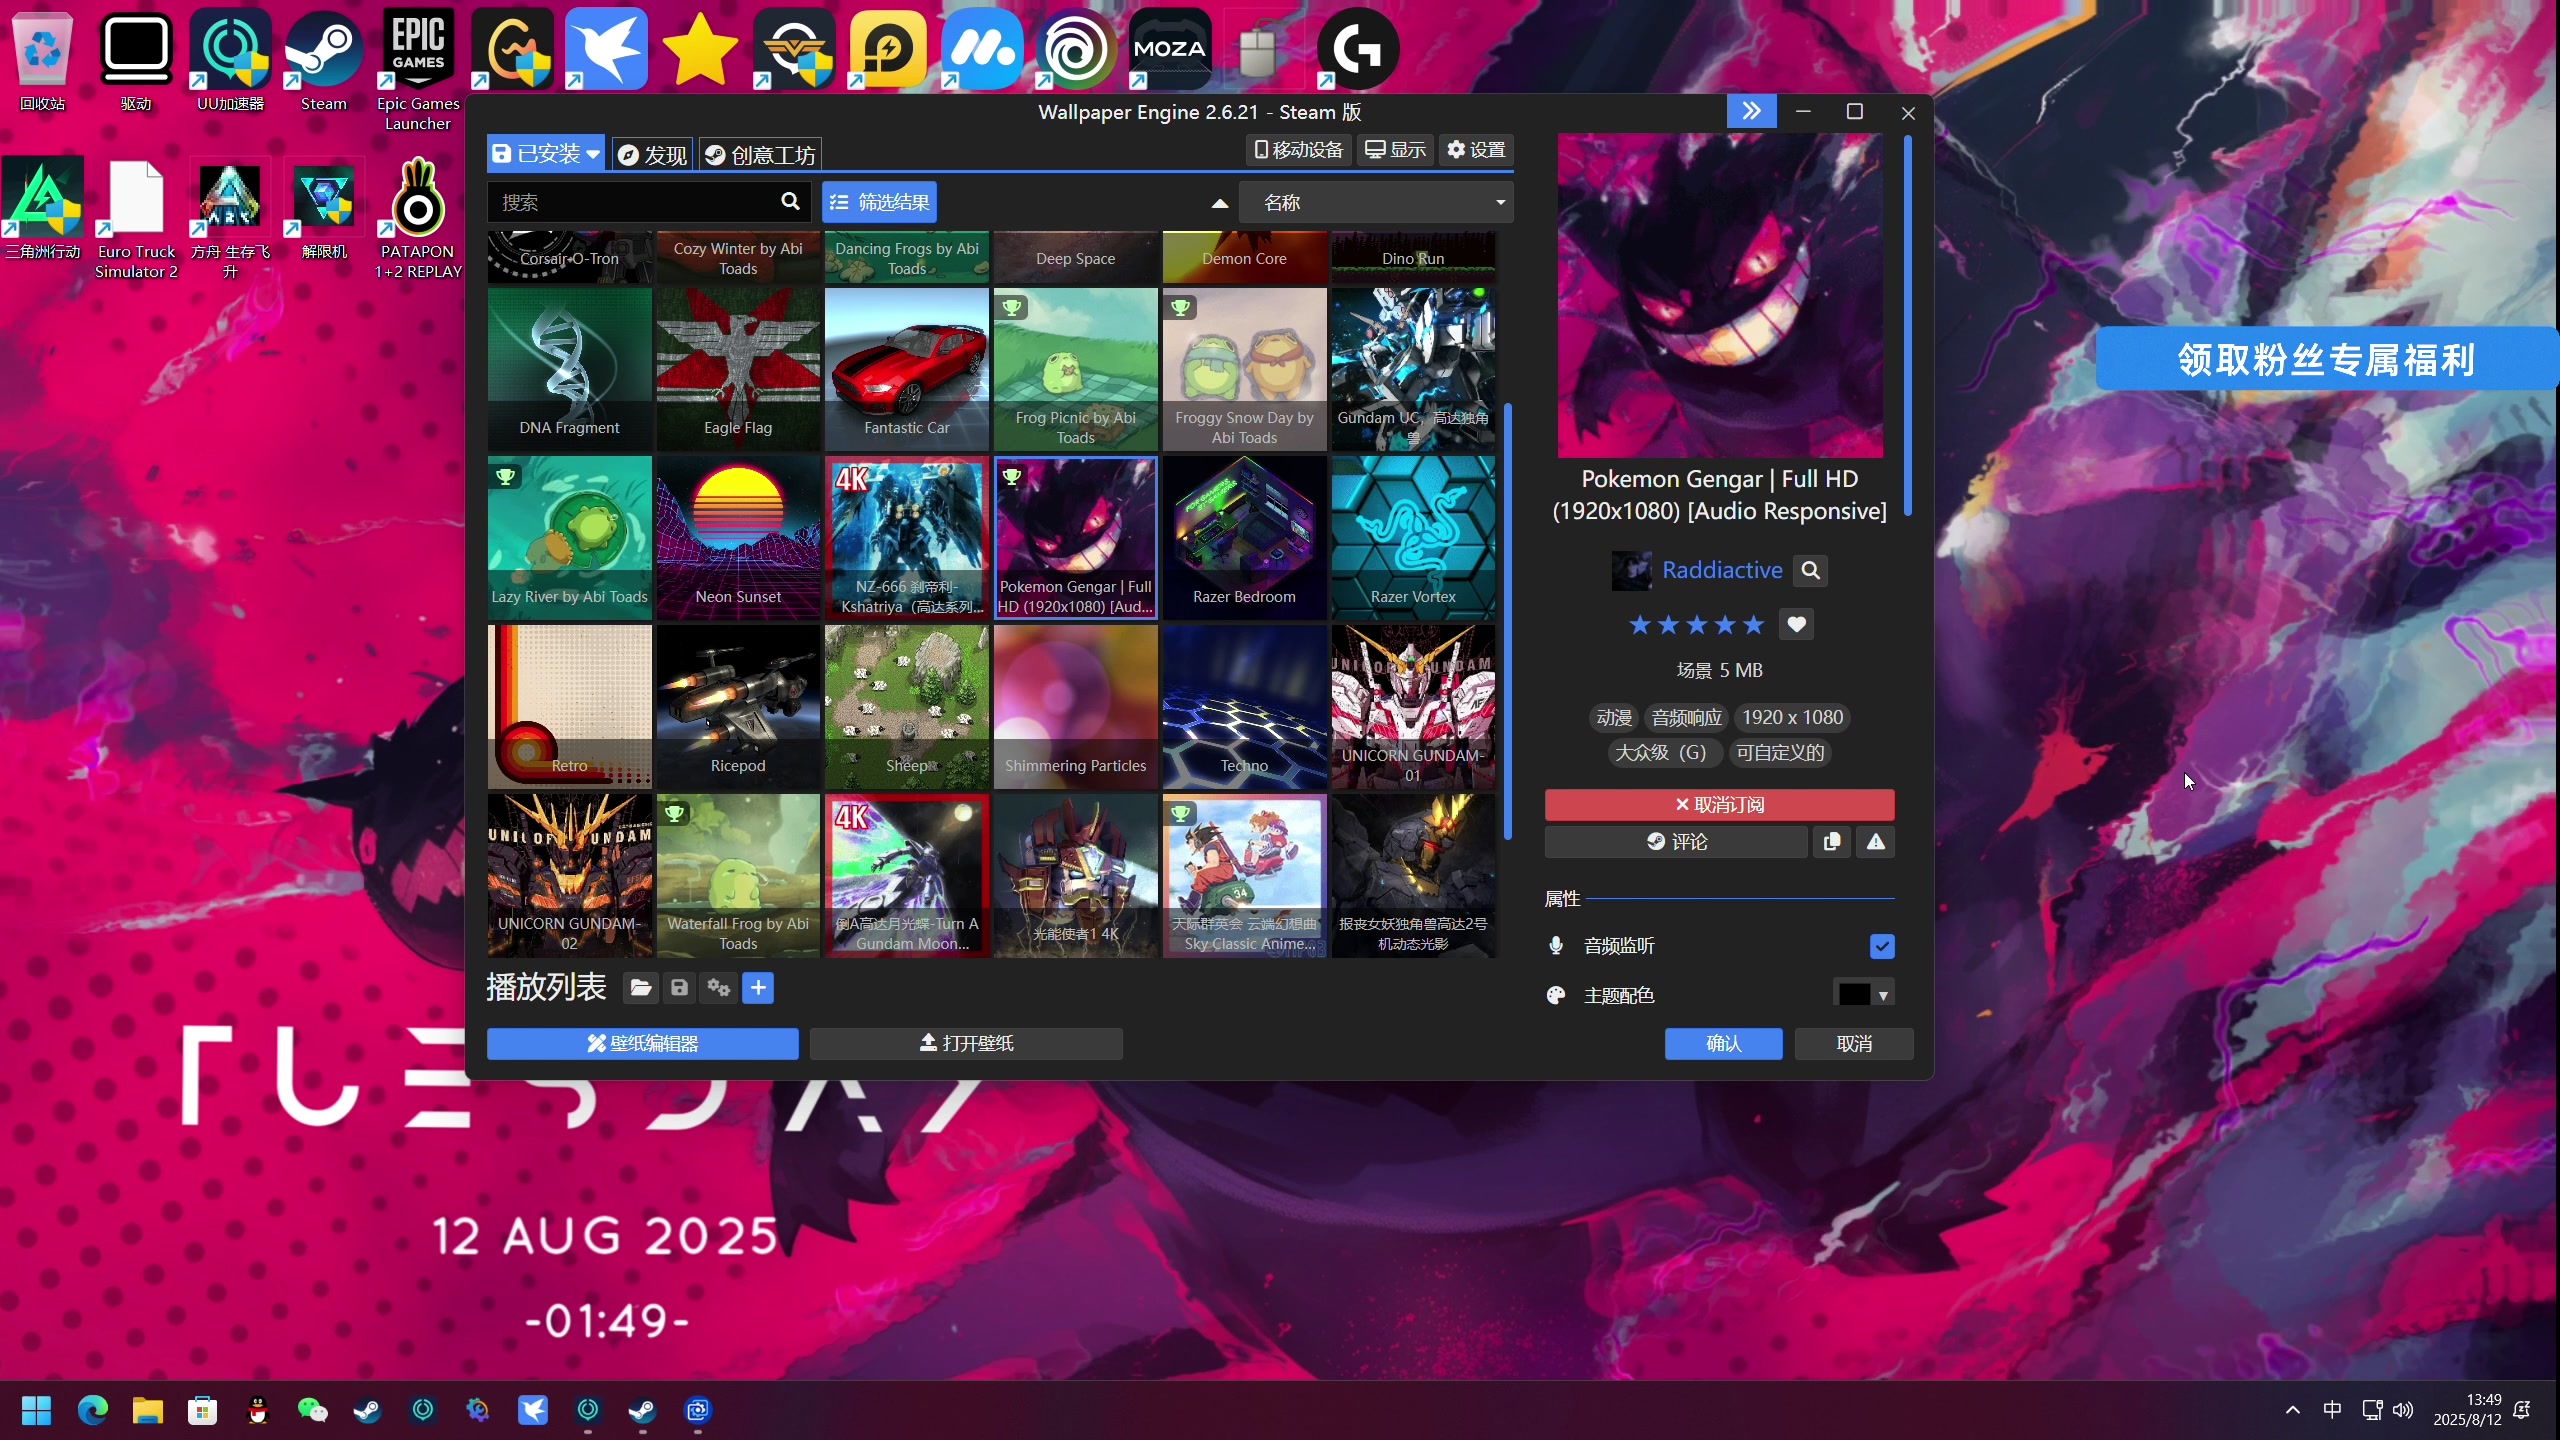This screenshot has width=2560, height=1440.
Task: Select the Eagle Flag wallpaper
Action: point(738,369)
